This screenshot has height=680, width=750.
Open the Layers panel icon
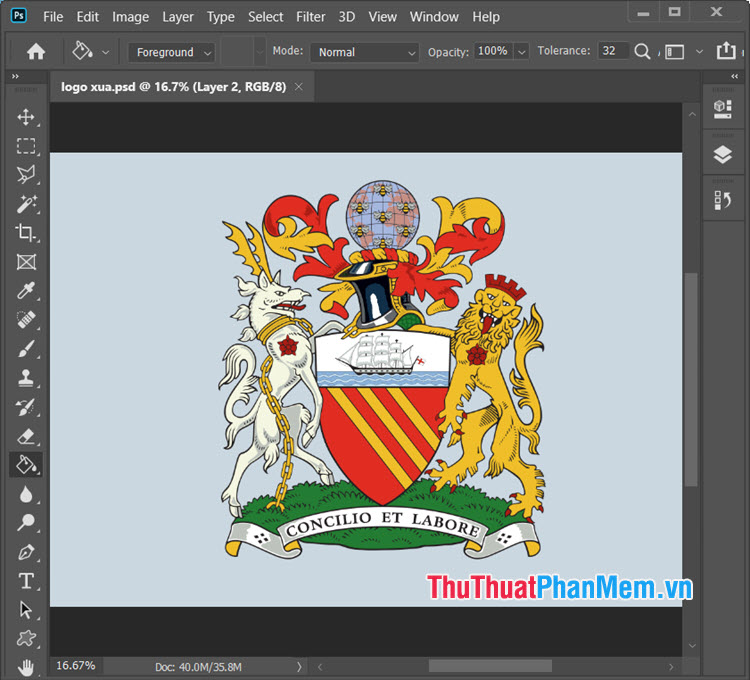722,154
